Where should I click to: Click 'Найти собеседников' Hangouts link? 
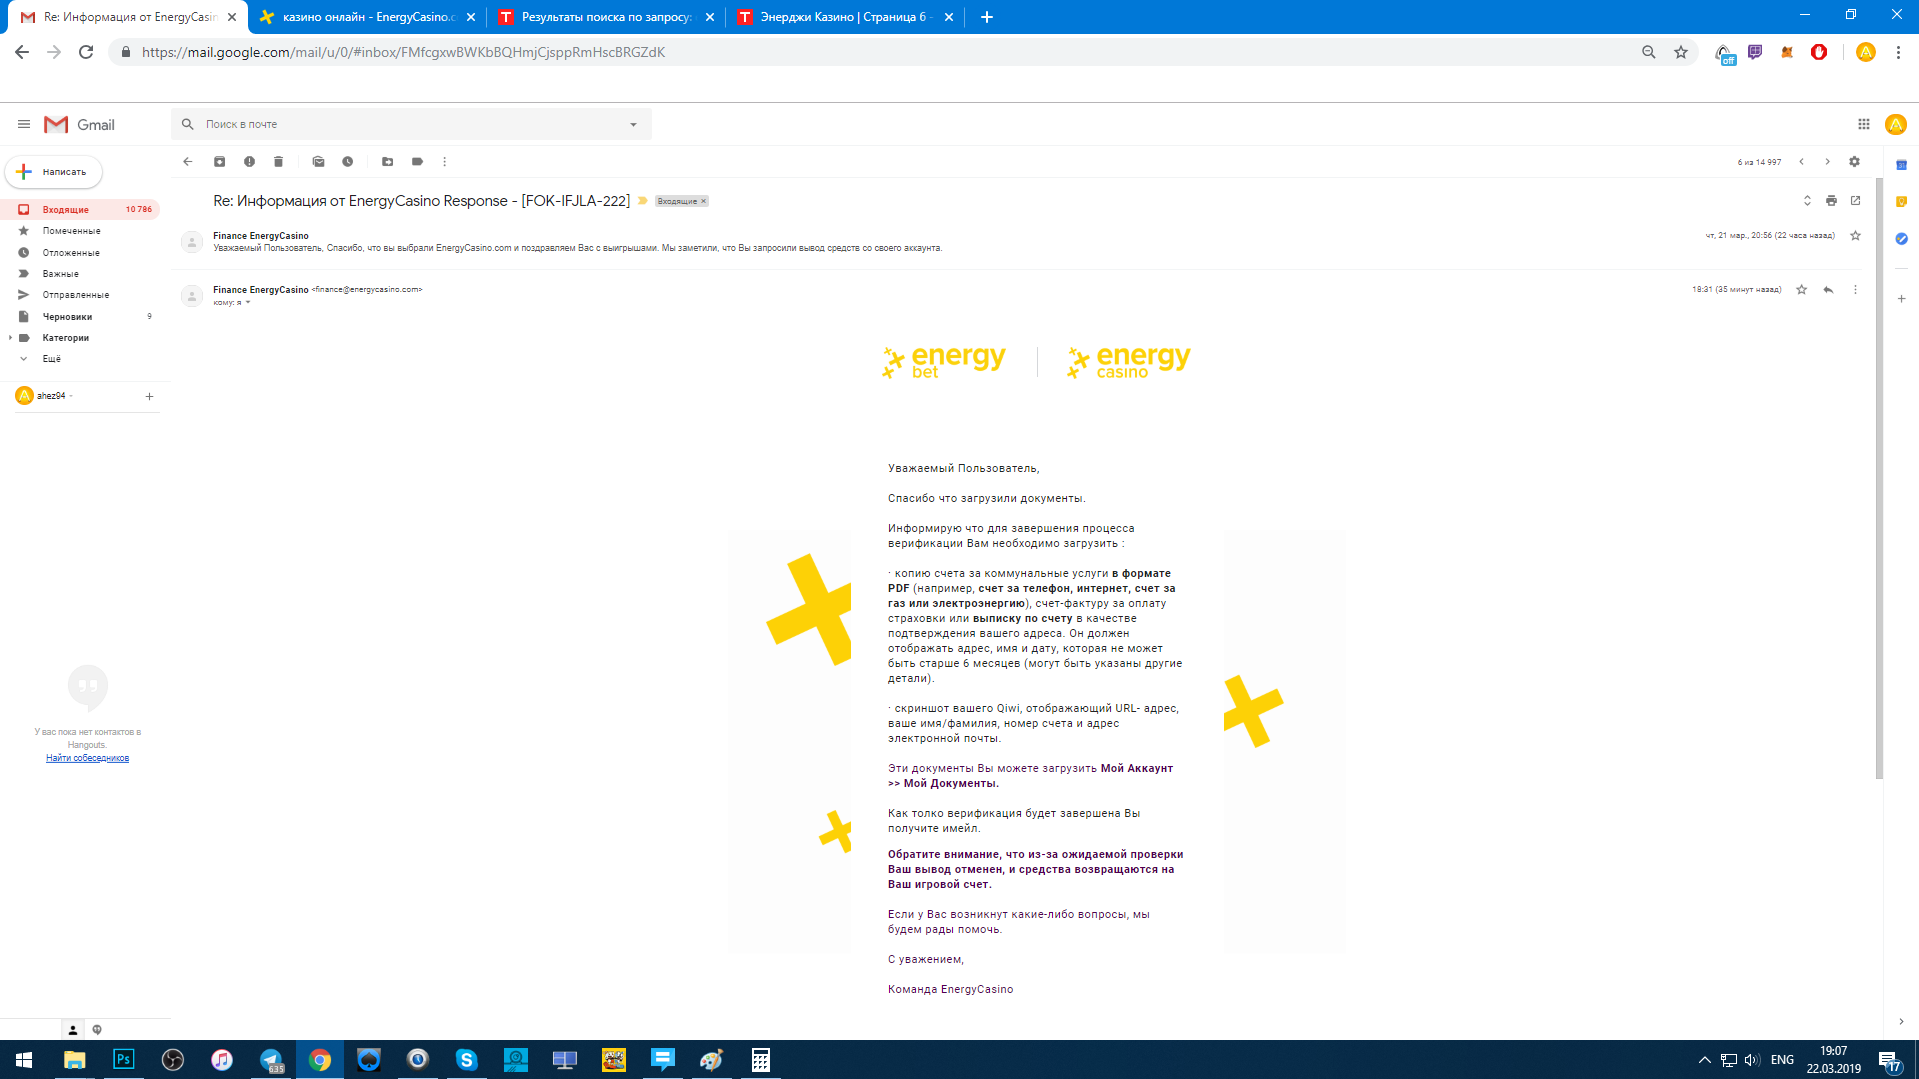(87, 758)
